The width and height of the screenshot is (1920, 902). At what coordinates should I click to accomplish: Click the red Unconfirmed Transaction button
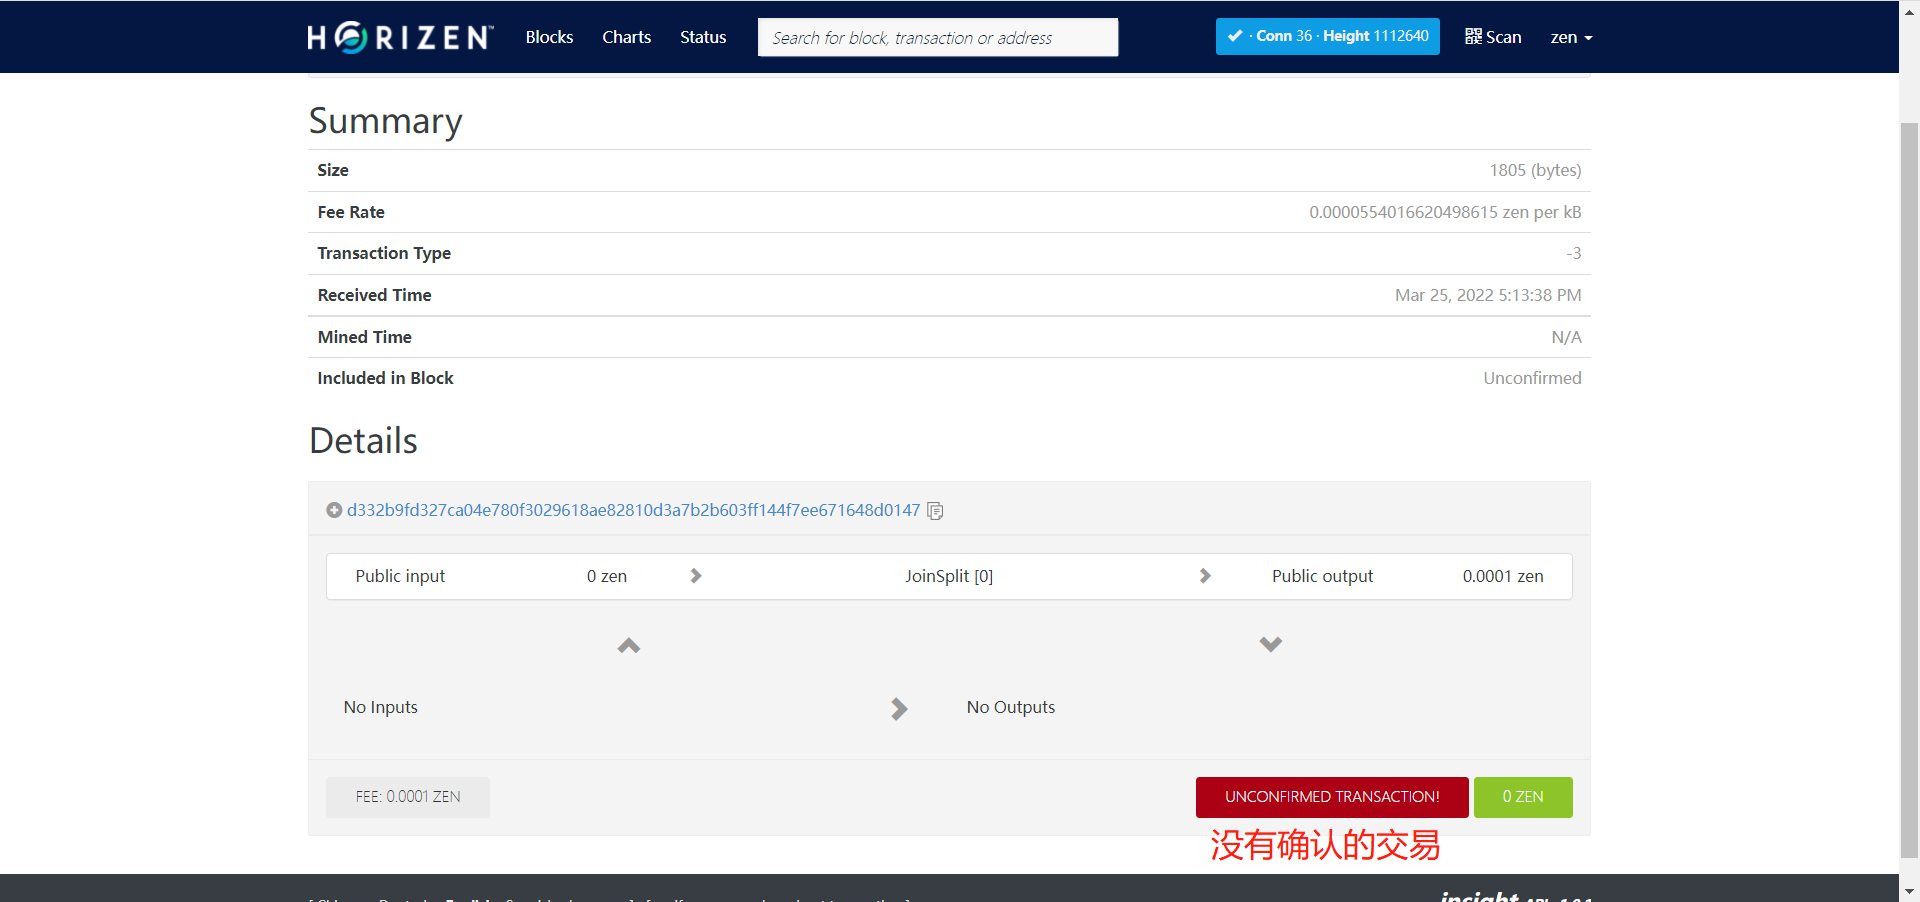(1331, 797)
